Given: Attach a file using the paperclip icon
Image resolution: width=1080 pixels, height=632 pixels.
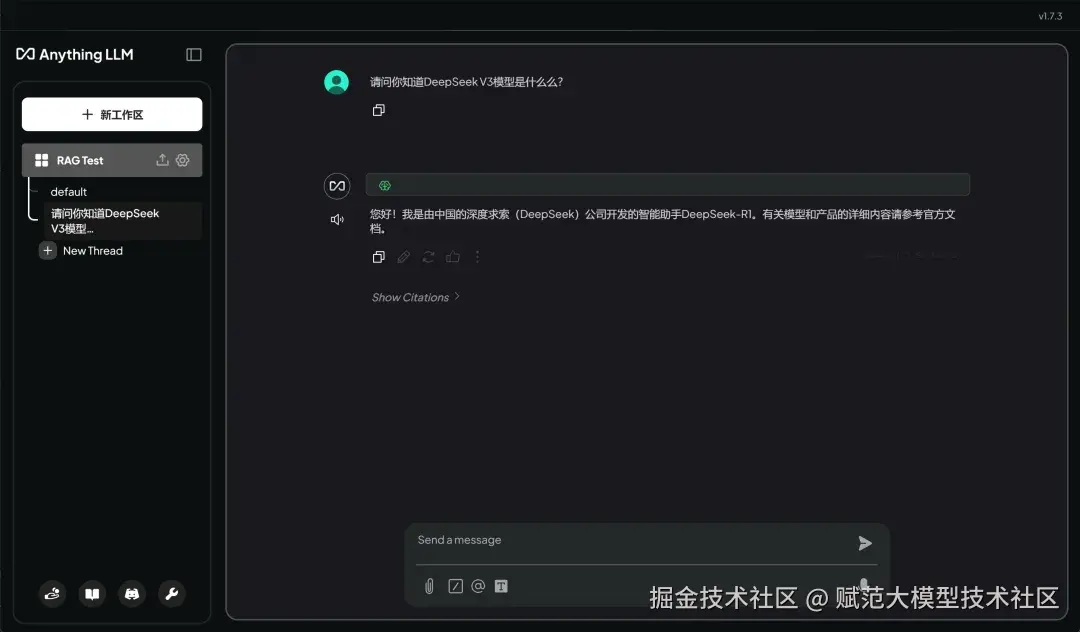Looking at the screenshot, I should 428,586.
